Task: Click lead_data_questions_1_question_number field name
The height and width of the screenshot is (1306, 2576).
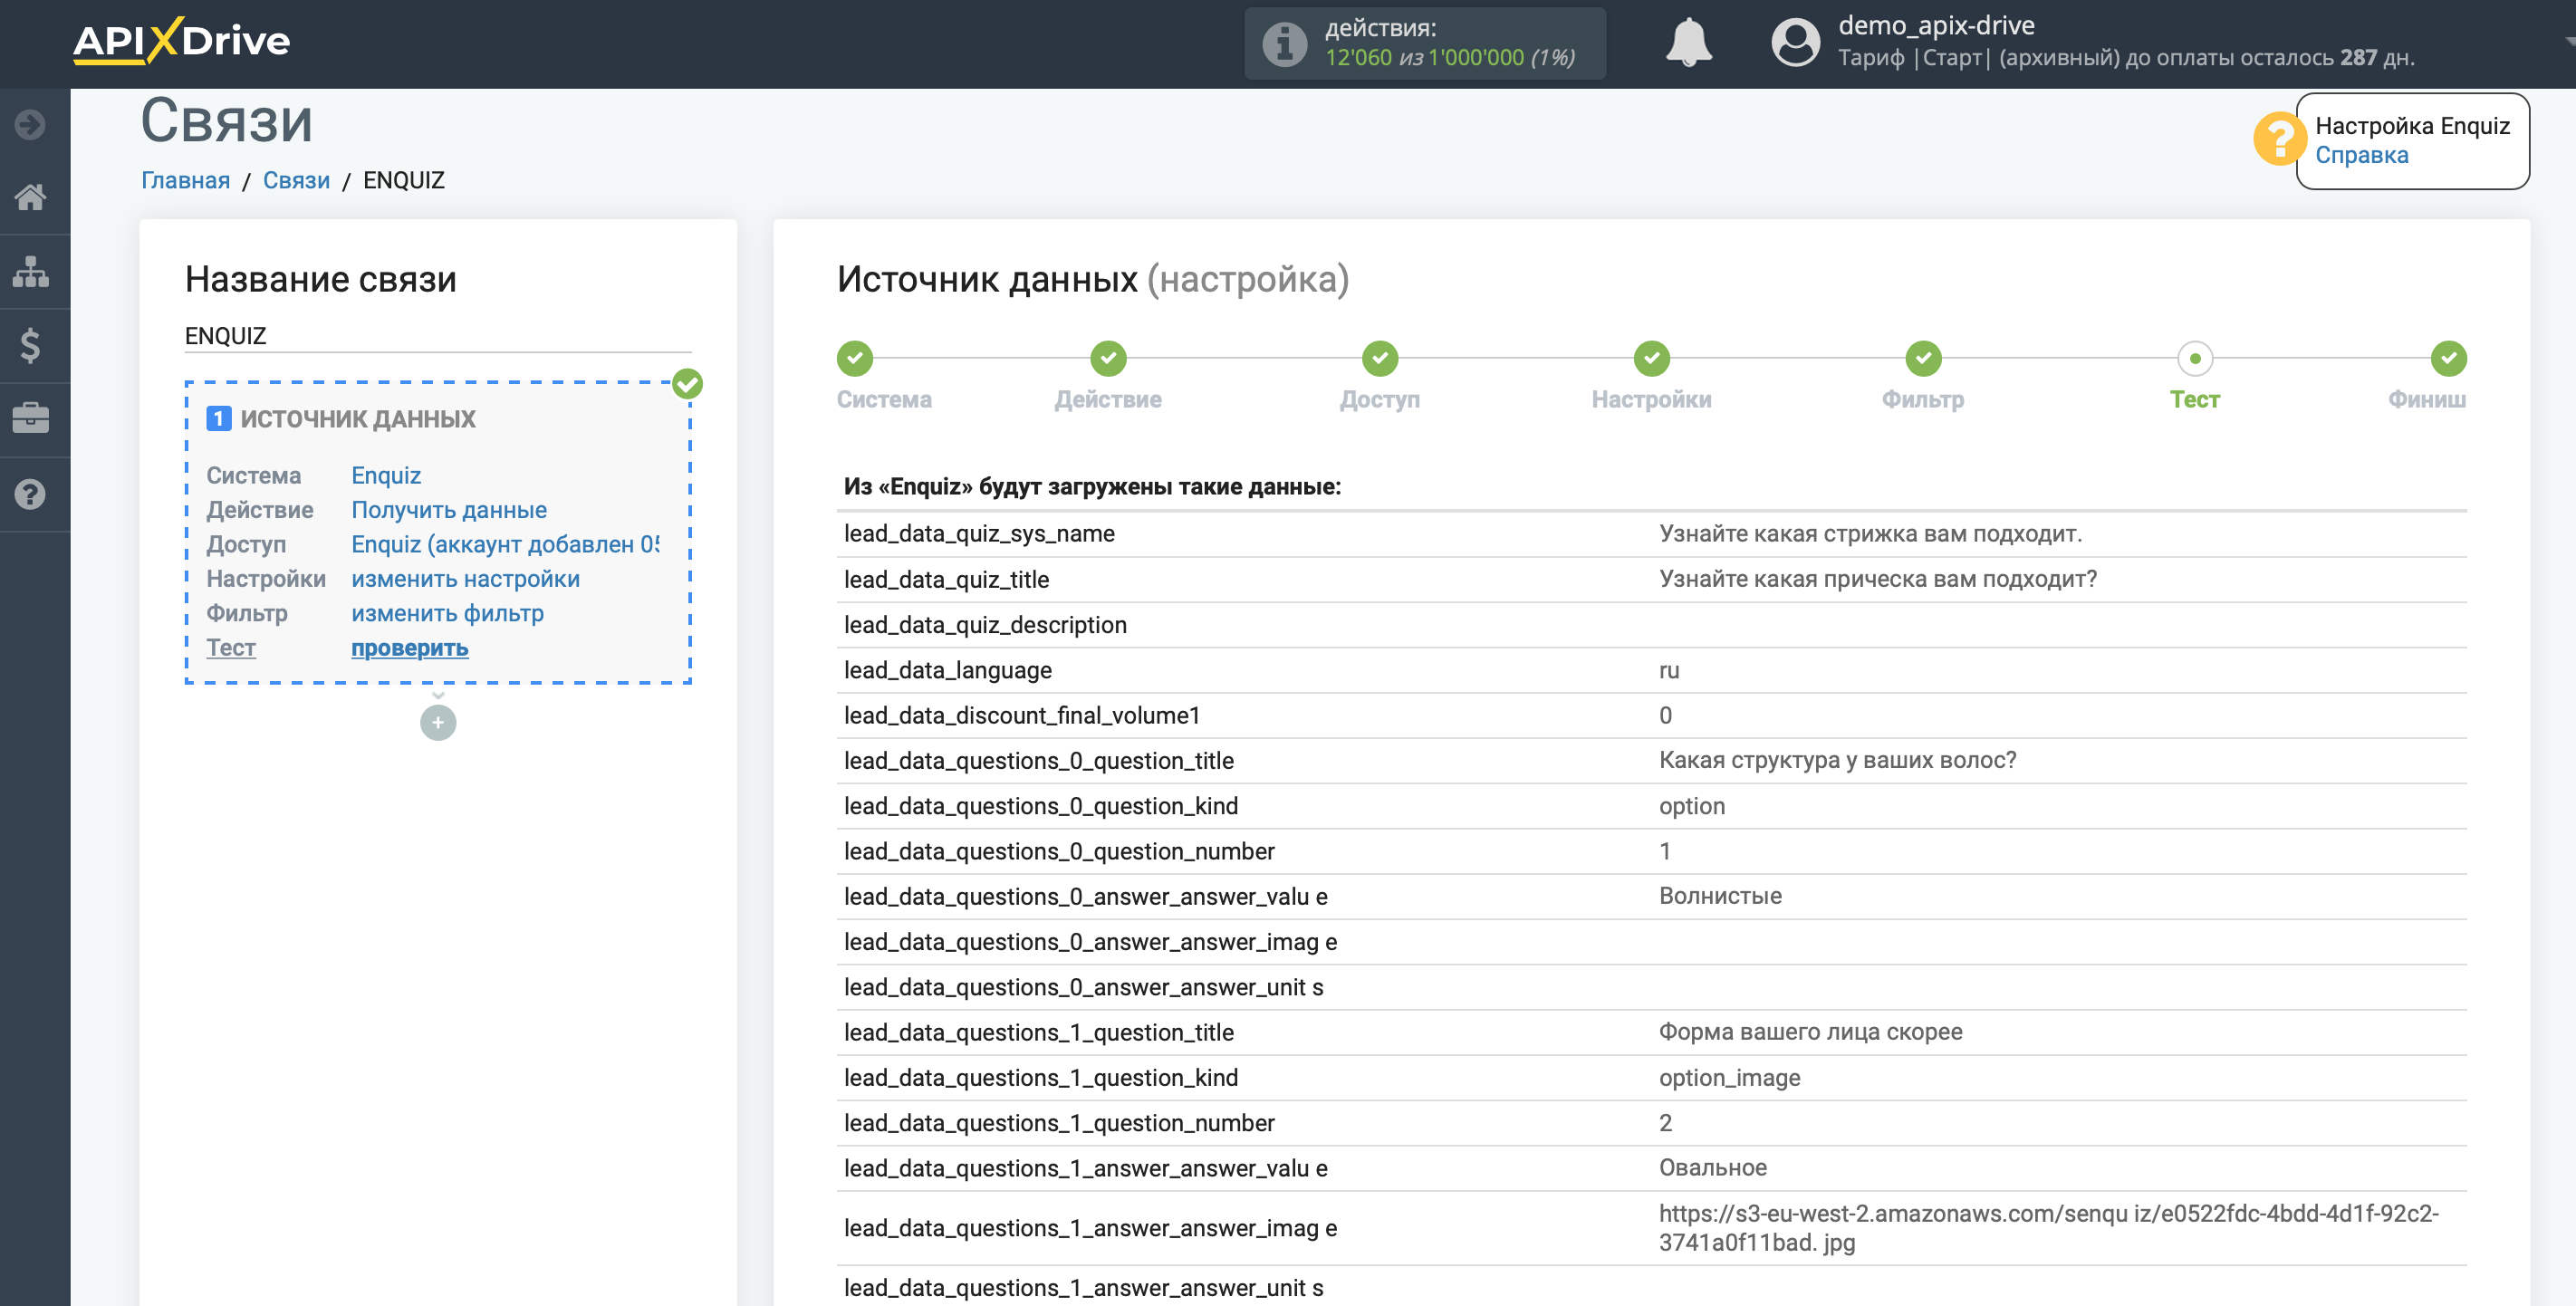Action: coord(1059,1123)
